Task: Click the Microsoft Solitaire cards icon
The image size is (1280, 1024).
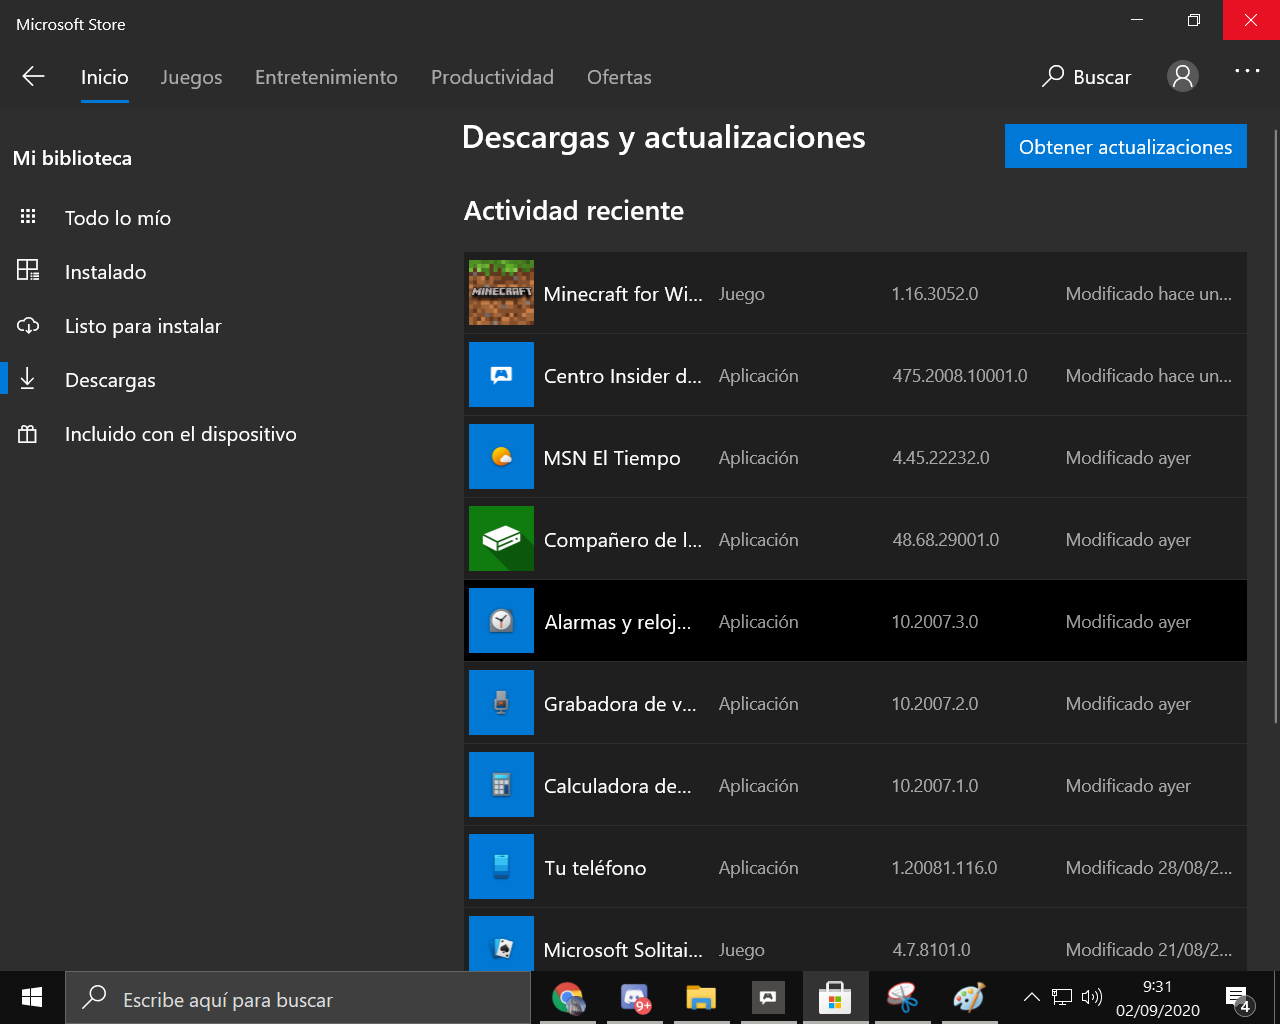Action: 501,943
